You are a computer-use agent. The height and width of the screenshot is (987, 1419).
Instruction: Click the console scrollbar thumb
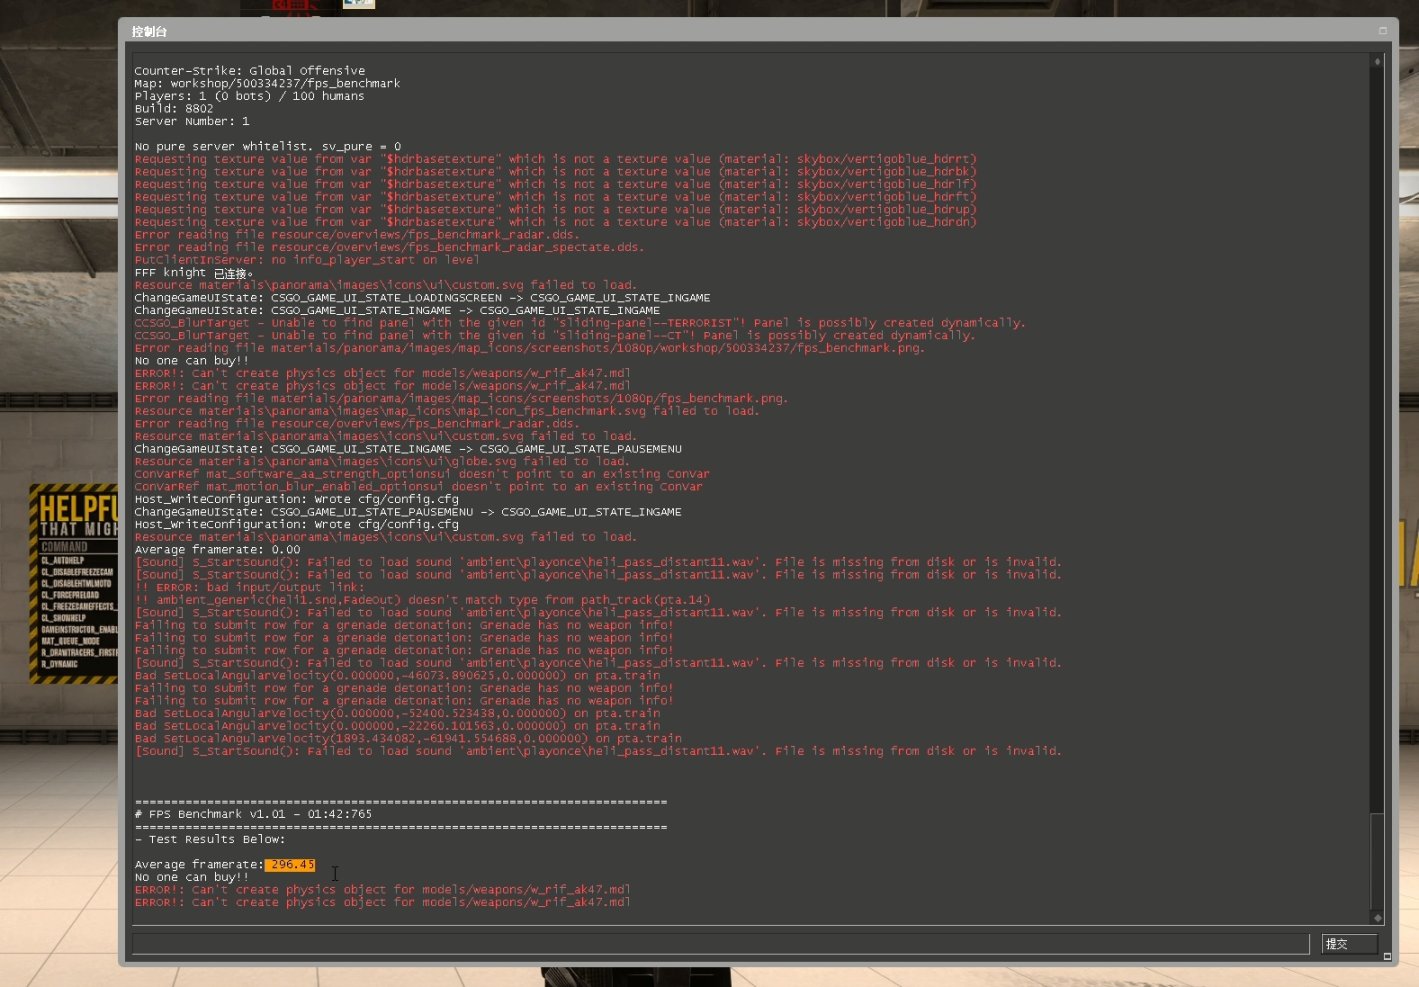(x=1377, y=860)
